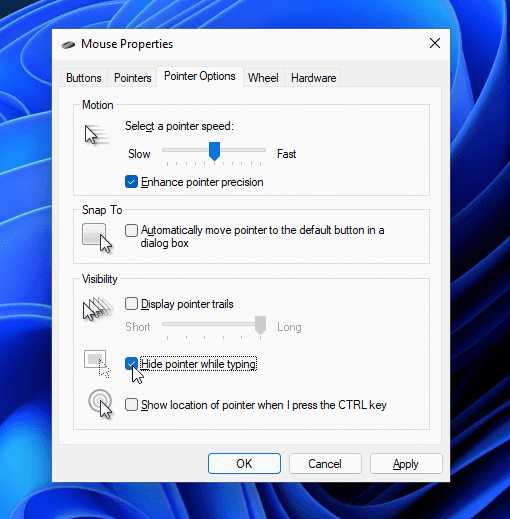Open the Hardware tab
The width and height of the screenshot is (510, 519).
(314, 78)
